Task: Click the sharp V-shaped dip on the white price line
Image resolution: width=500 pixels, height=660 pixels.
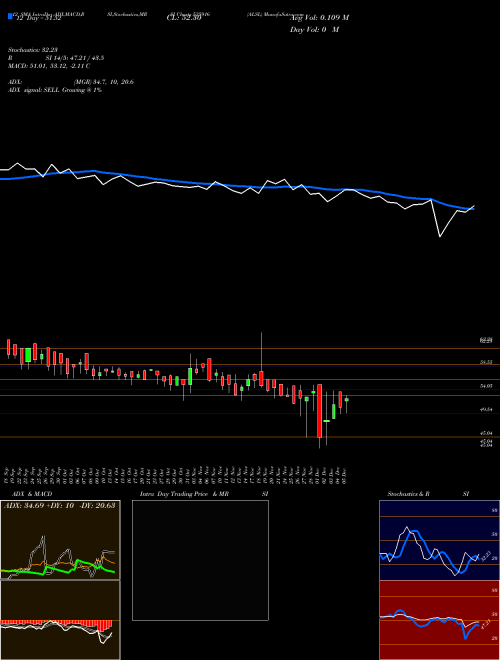Action: (440, 236)
